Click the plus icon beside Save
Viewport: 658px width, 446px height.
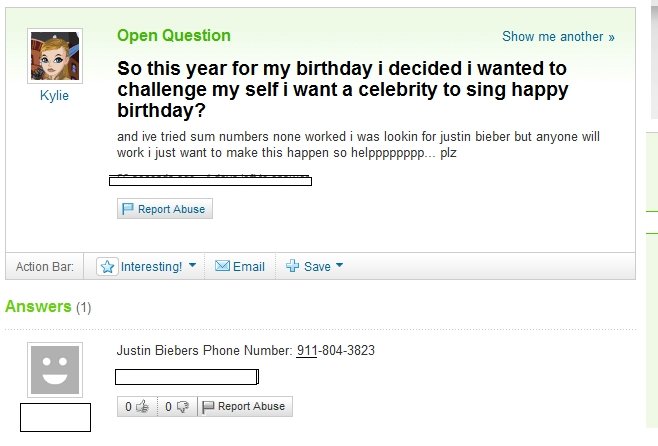coord(292,266)
